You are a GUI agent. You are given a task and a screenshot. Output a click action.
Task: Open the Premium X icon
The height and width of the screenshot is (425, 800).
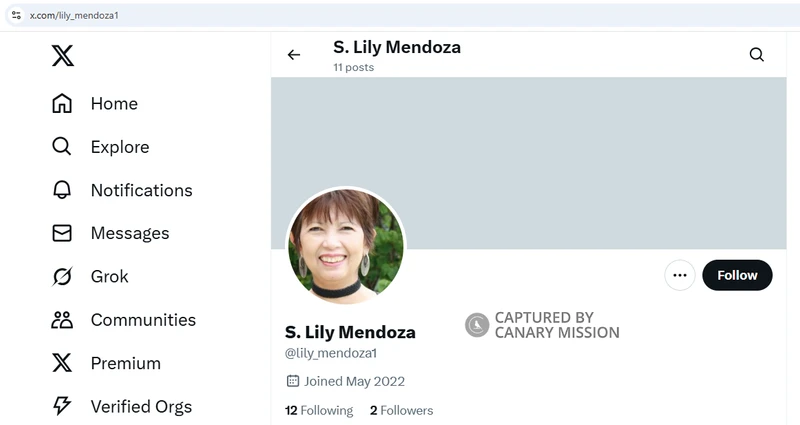point(62,363)
